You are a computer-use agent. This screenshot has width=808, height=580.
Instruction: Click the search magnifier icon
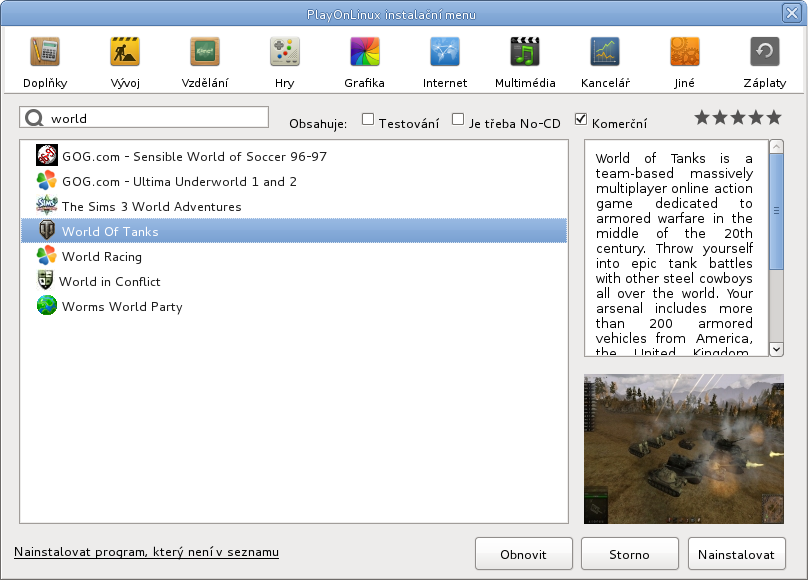[x=34, y=118]
